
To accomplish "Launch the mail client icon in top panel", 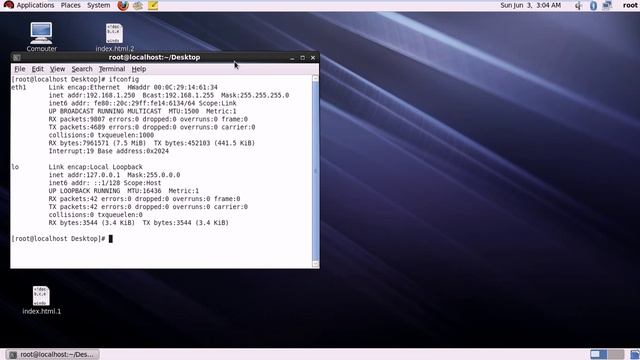I will tap(138, 6).
